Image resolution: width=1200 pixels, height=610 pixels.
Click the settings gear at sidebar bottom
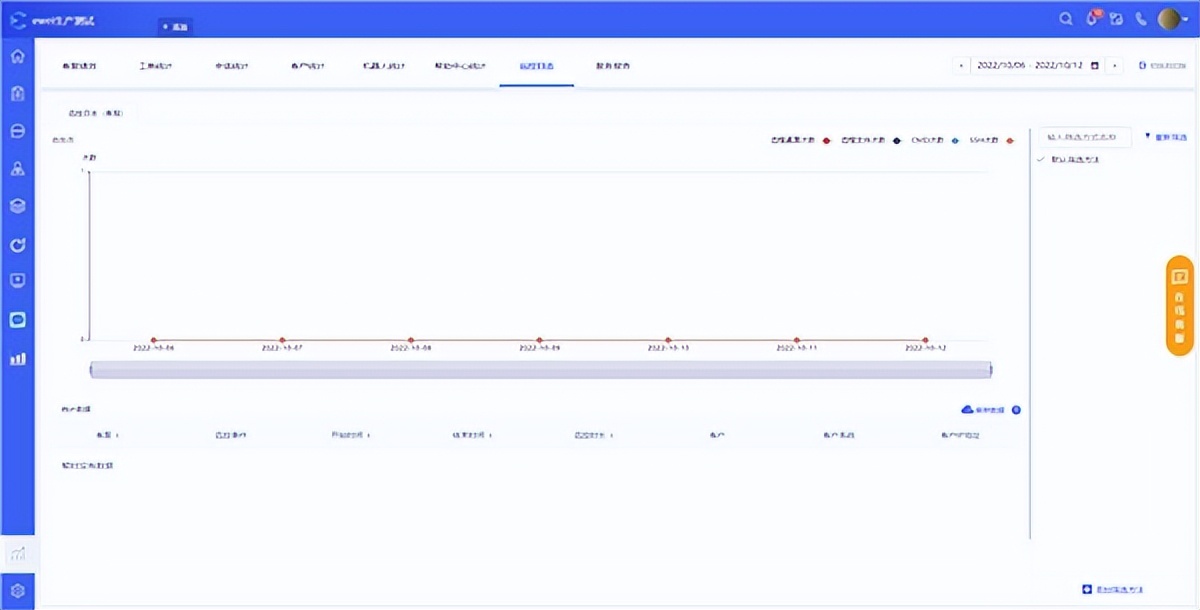[17, 590]
